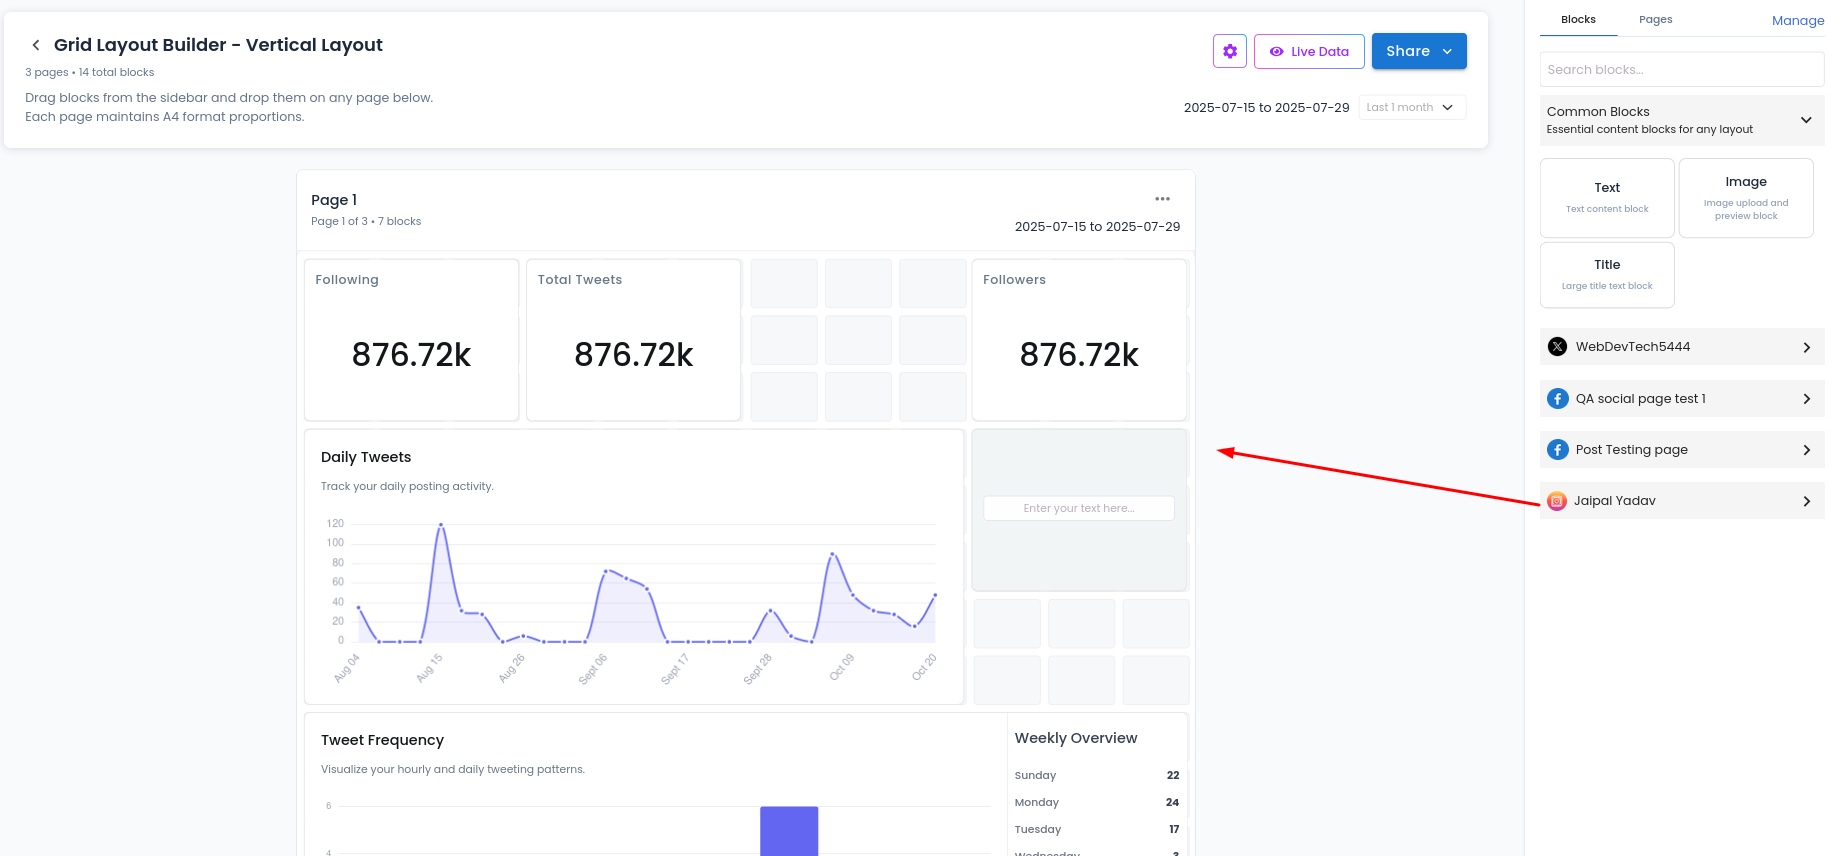Click the Page 1 title

(334, 200)
